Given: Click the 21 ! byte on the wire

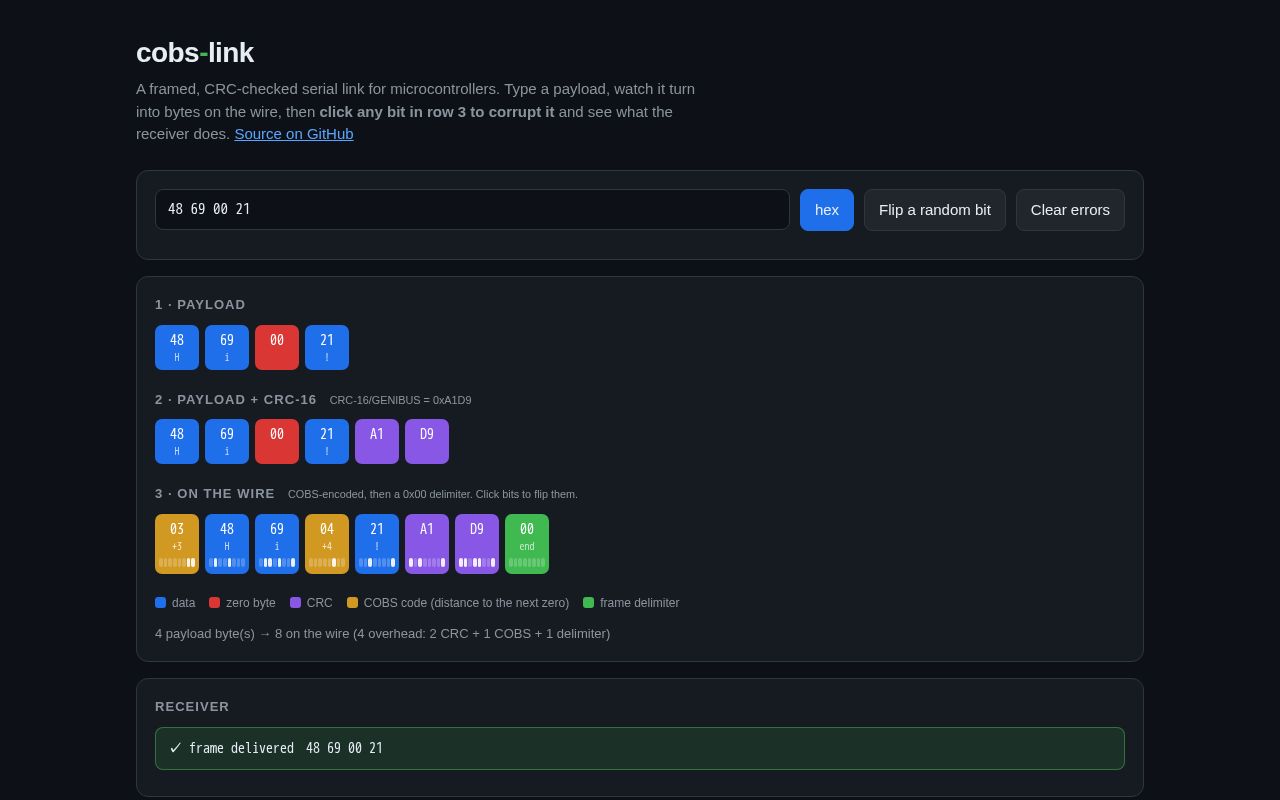Looking at the screenshot, I should 377,544.
